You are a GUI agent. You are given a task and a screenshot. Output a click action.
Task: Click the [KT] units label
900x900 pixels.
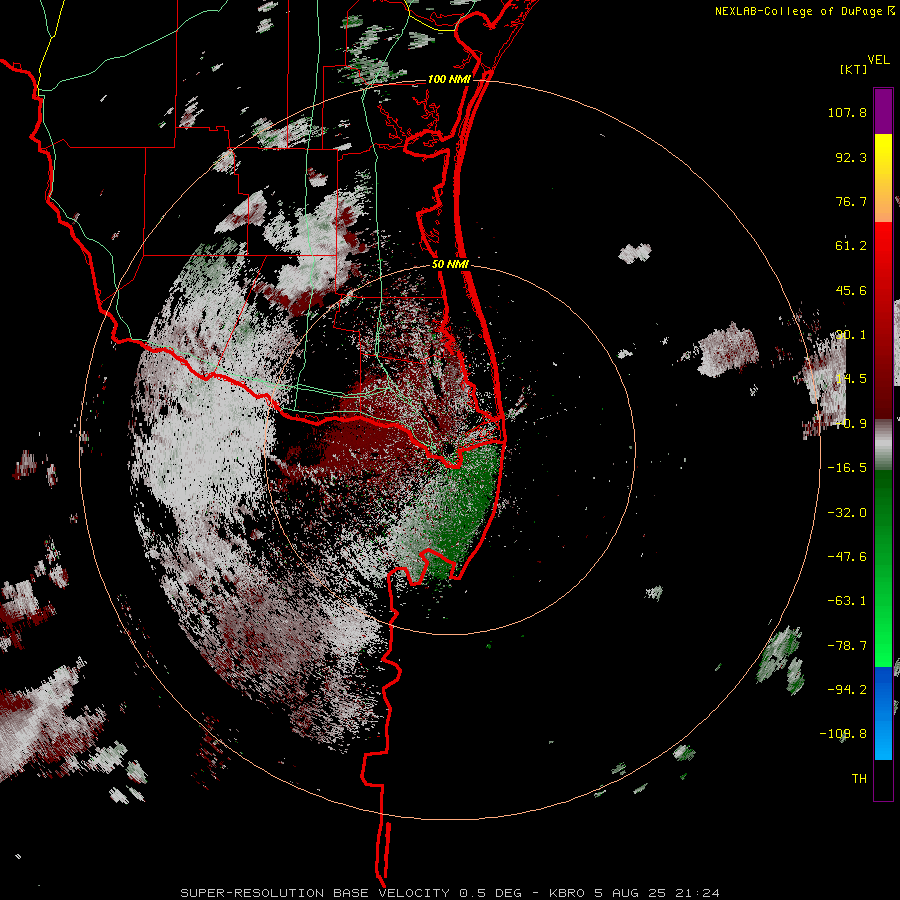(854, 69)
